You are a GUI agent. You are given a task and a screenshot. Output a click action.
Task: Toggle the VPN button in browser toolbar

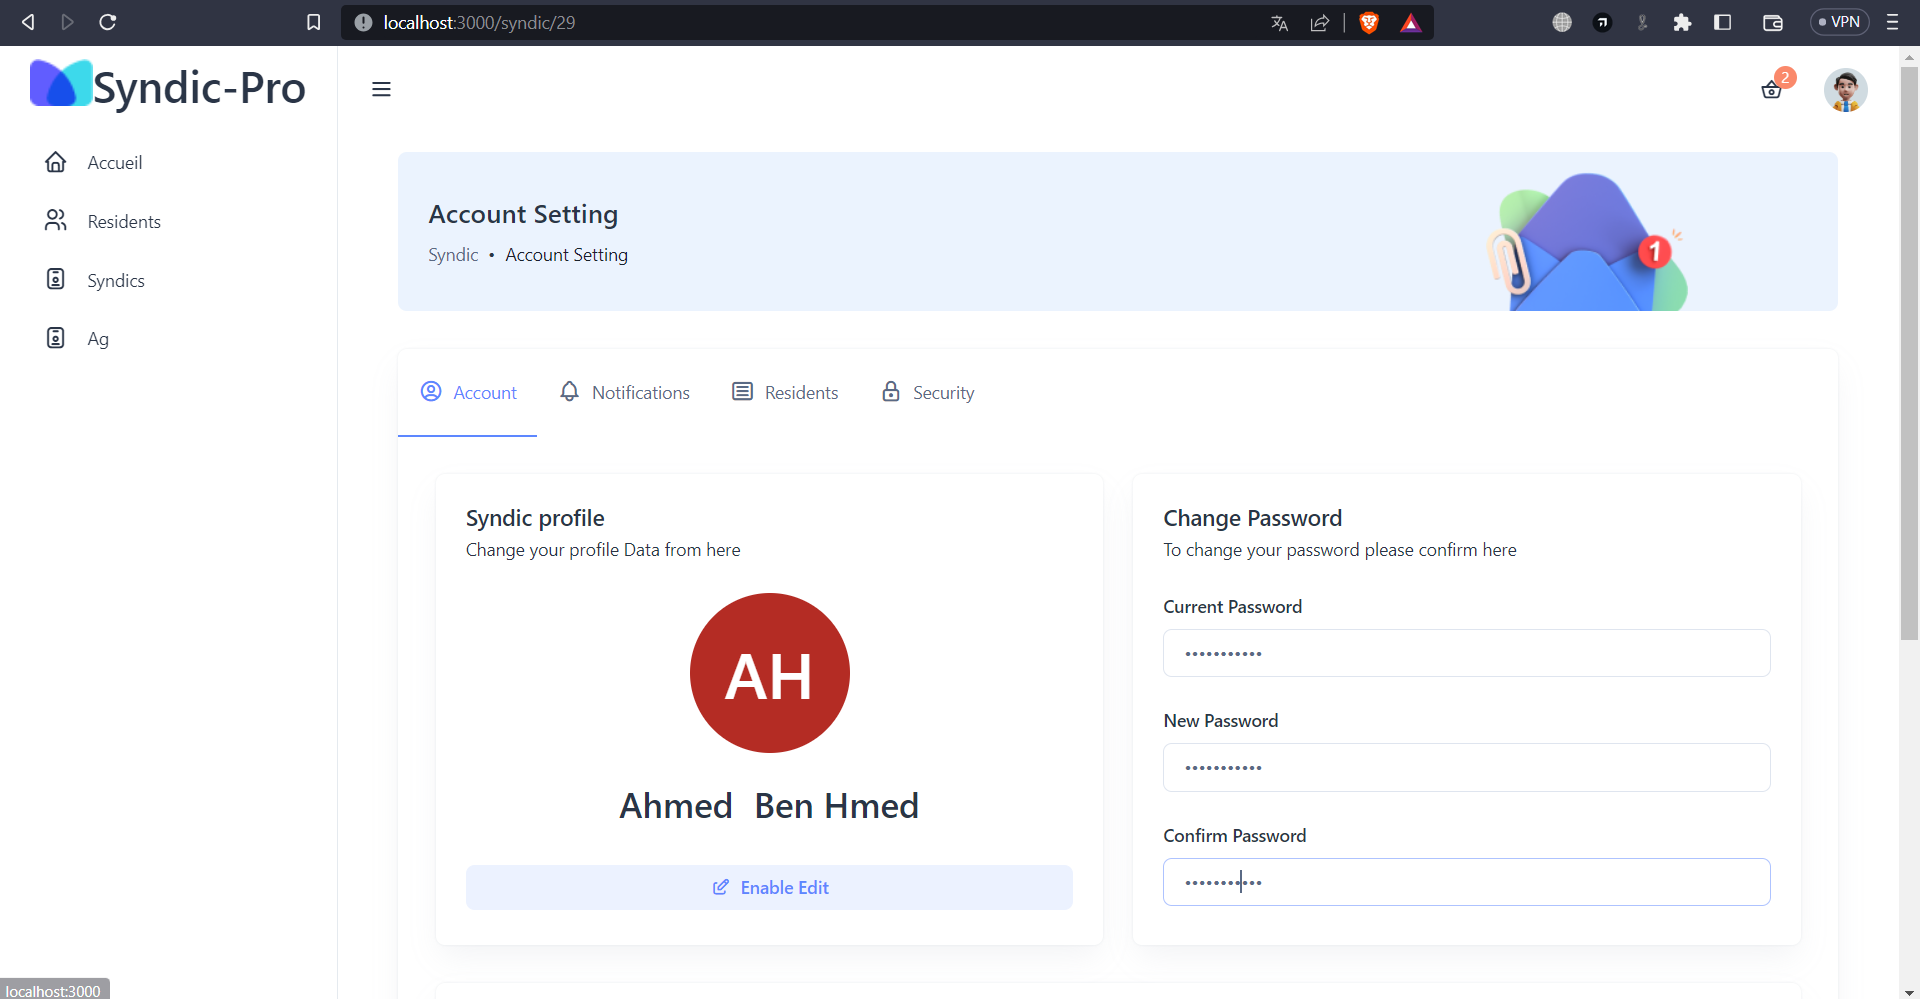(1839, 22)
